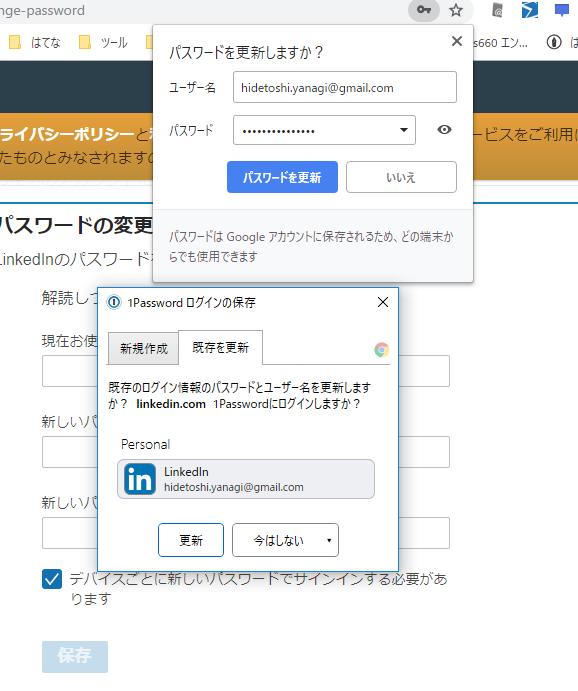
Task: Click the 1Password logo in dialog title
Action: tap(114, 302)
